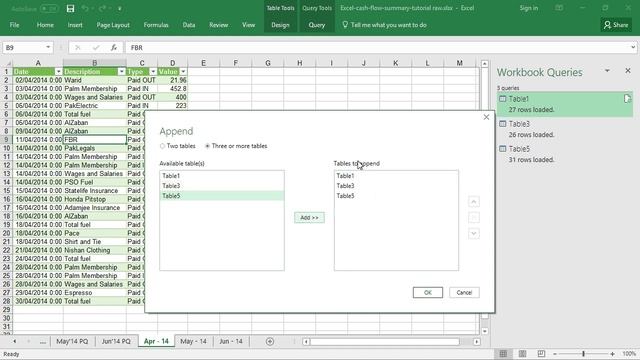Click the Undo arrow icon

(85, 9)
